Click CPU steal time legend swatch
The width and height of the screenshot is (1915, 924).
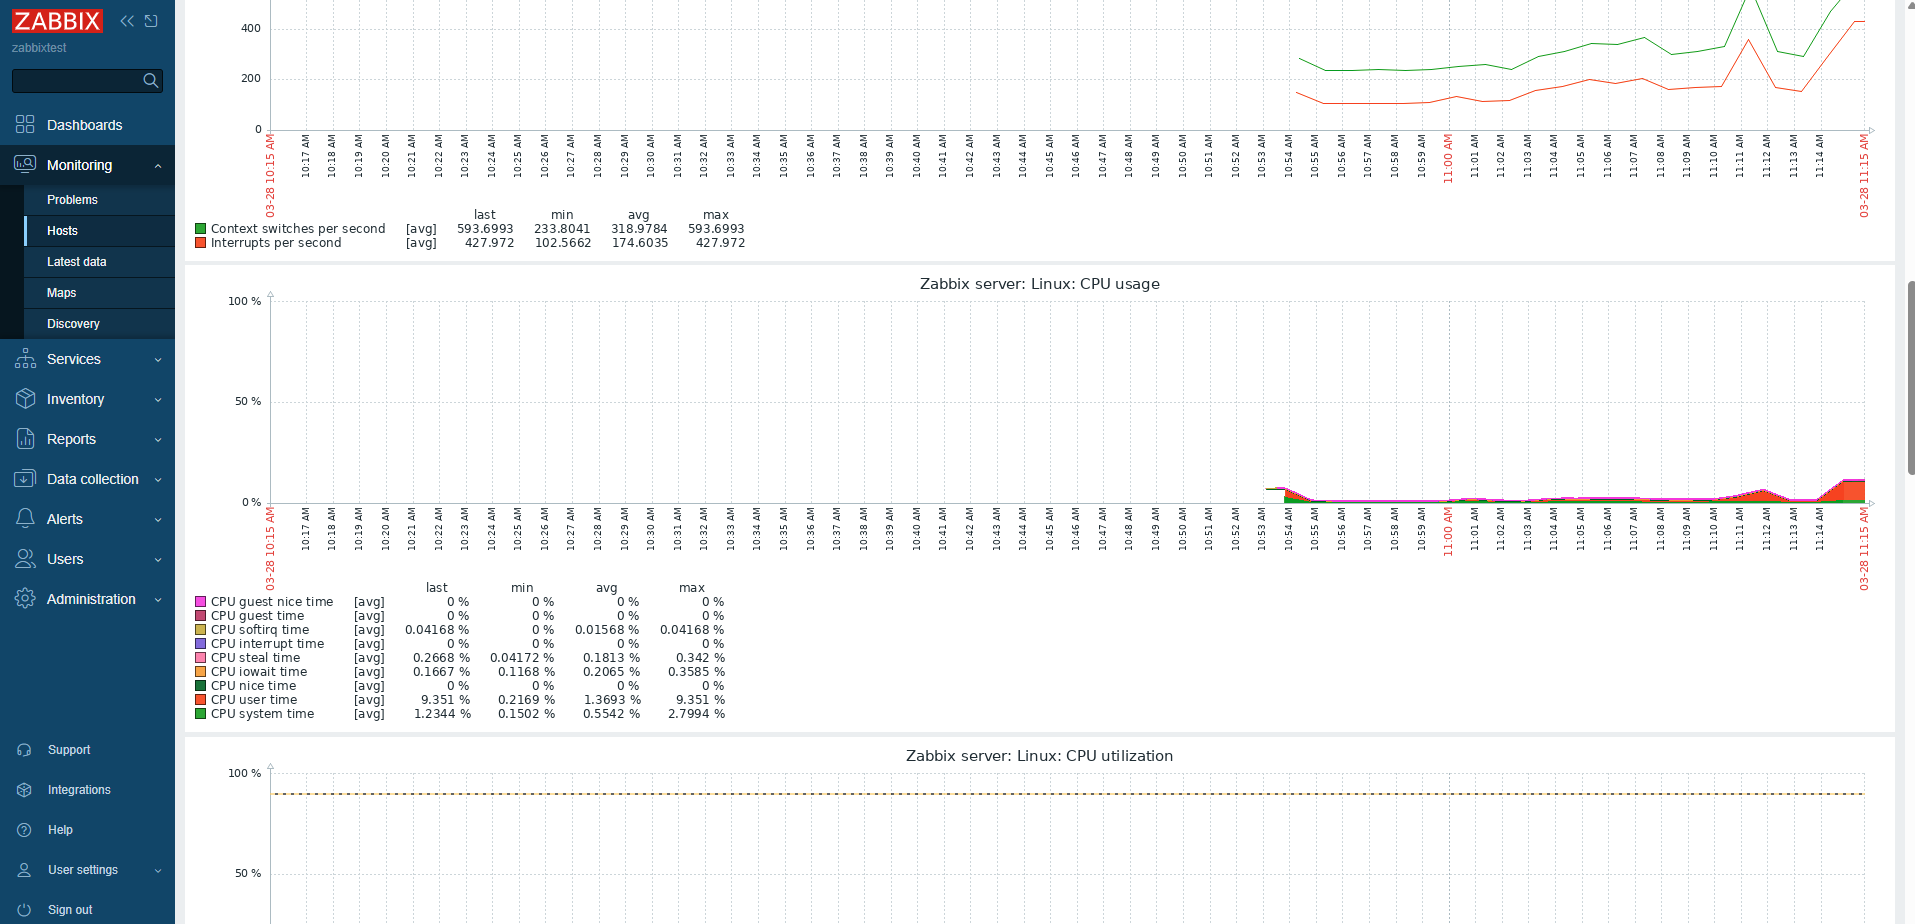[x=200, y=658]
